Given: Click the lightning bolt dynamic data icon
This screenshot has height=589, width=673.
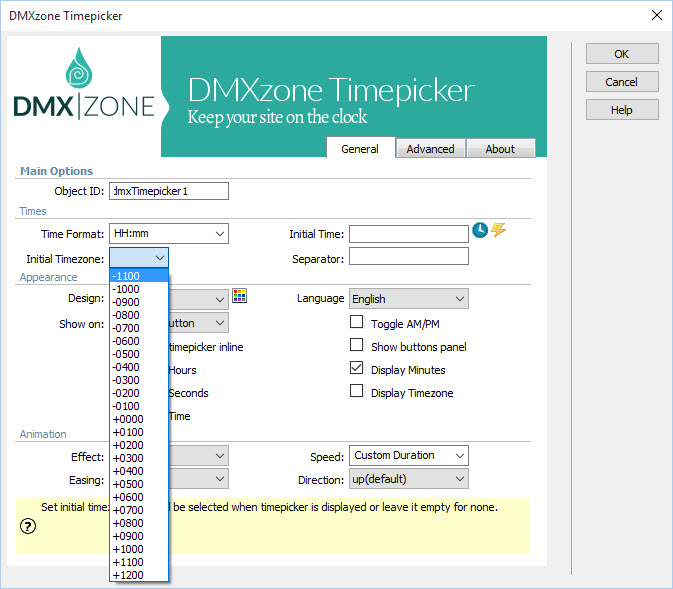Looking at the screenshot, I should (x=498, y=230).
